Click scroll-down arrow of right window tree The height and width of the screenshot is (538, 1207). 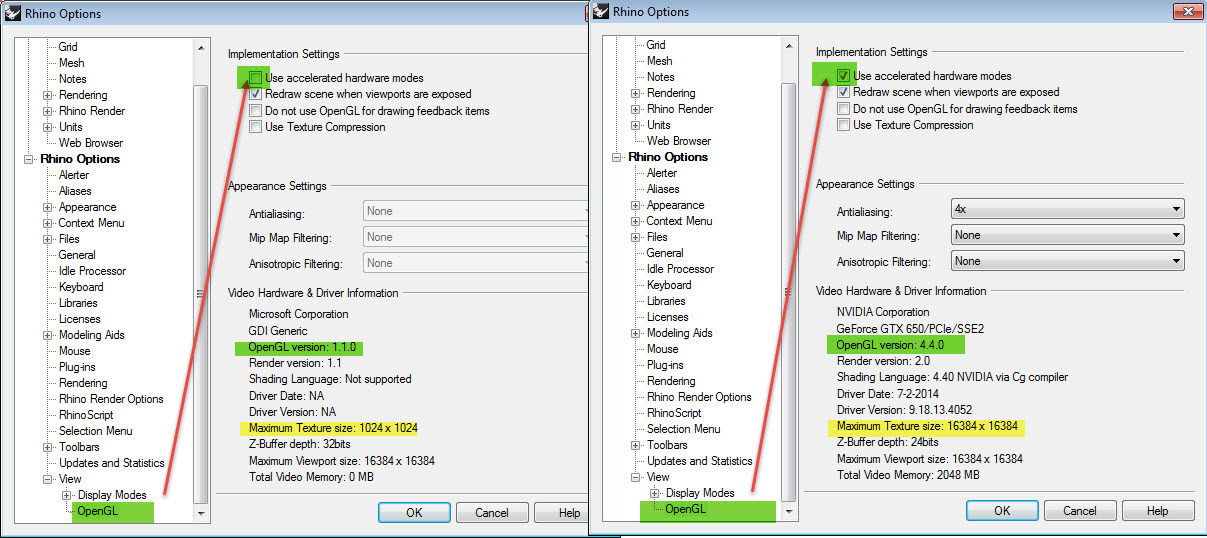[788, 510]
